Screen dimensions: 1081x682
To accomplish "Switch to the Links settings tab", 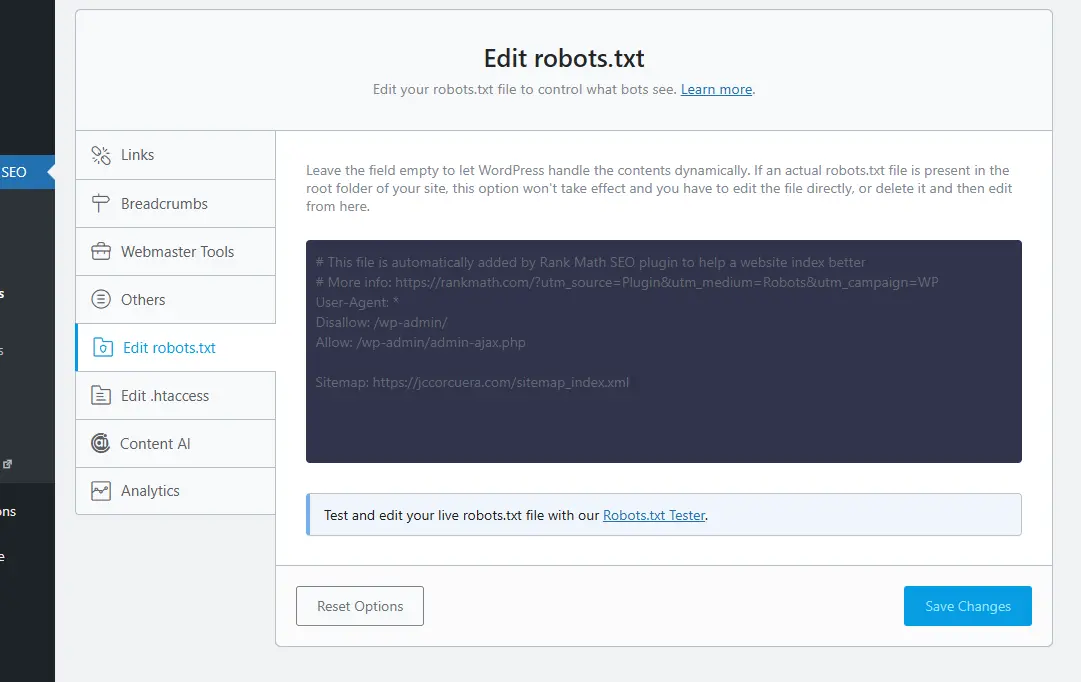I will [136, 155].
